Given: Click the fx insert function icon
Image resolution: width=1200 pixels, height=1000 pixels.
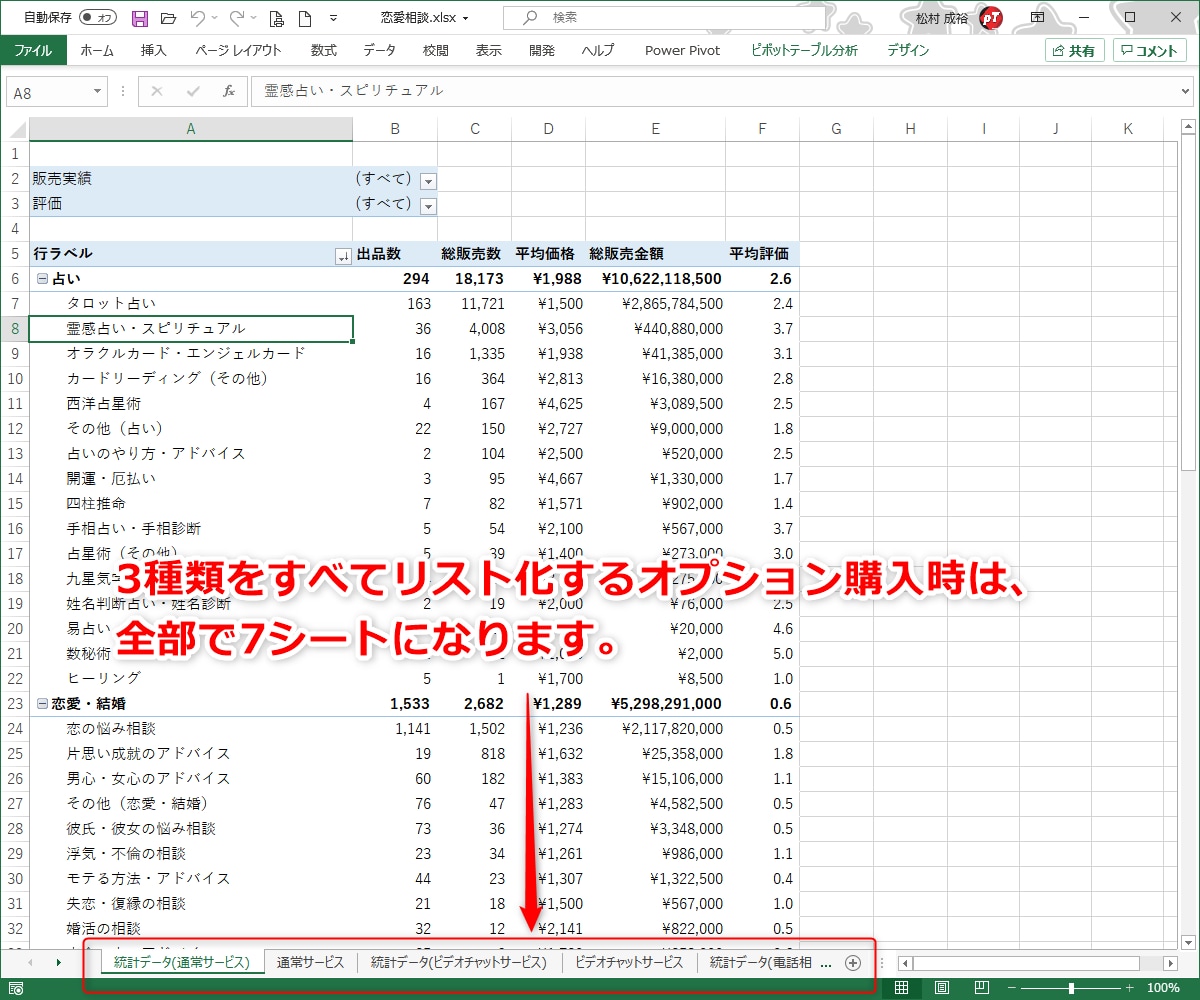Looking at the screenshot, I should coord(229,91).
